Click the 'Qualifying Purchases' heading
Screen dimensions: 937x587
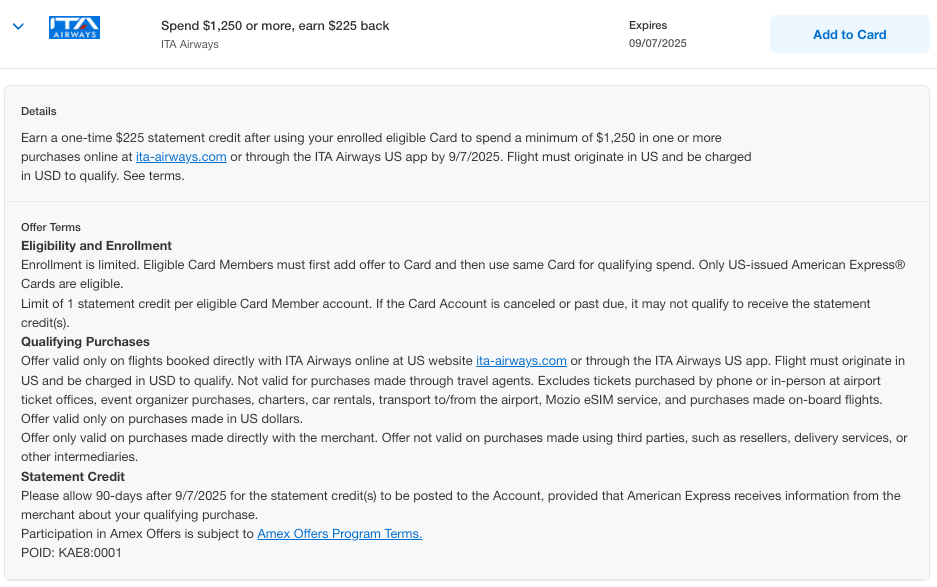[x=85, y=342]
